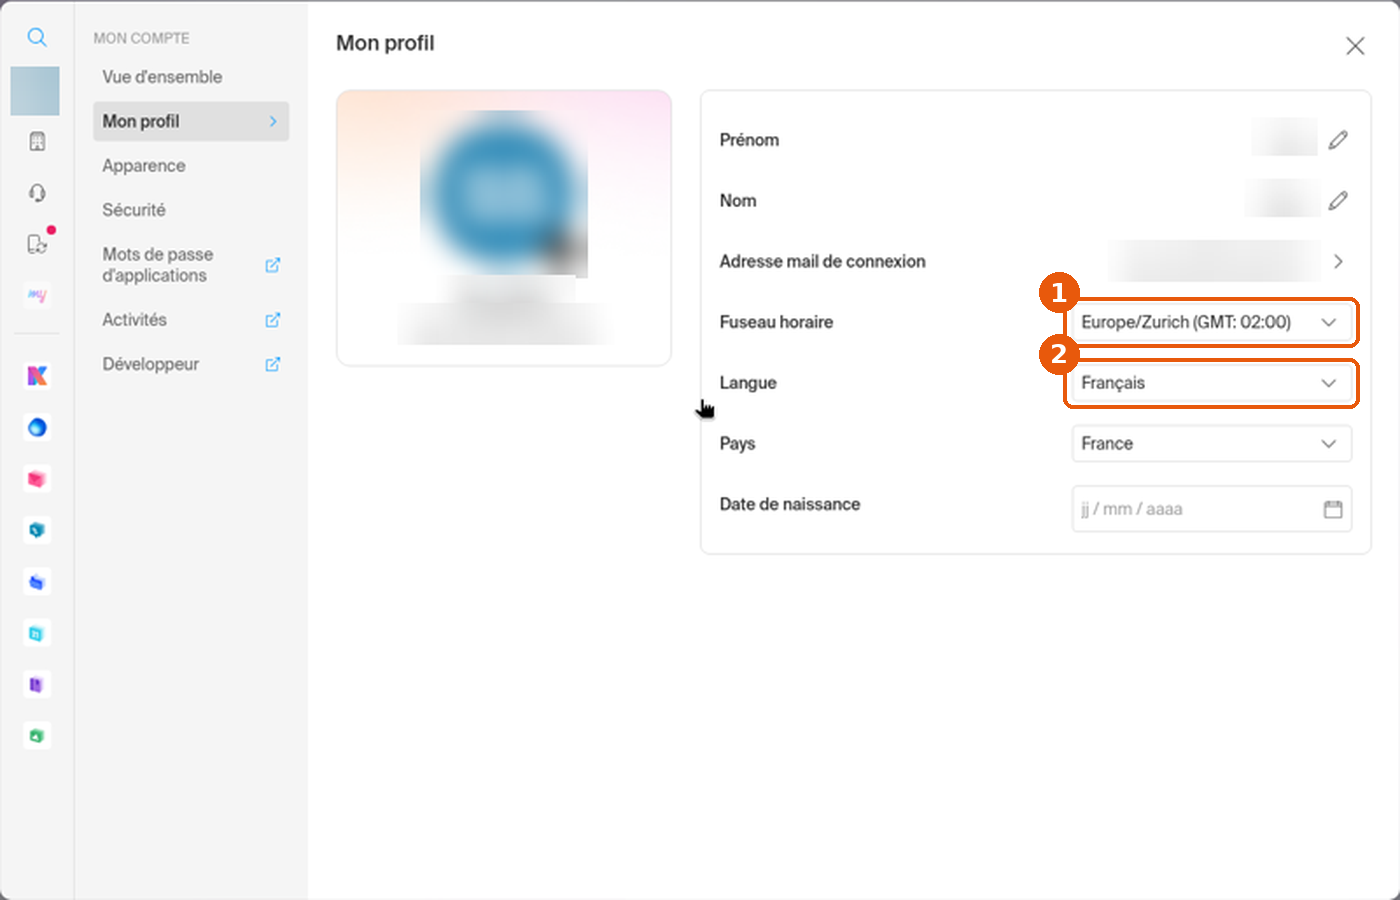Launch the green app icon at sidebar bottom
The width and height of the screenshot is (1400, 900).
point(37,736)
